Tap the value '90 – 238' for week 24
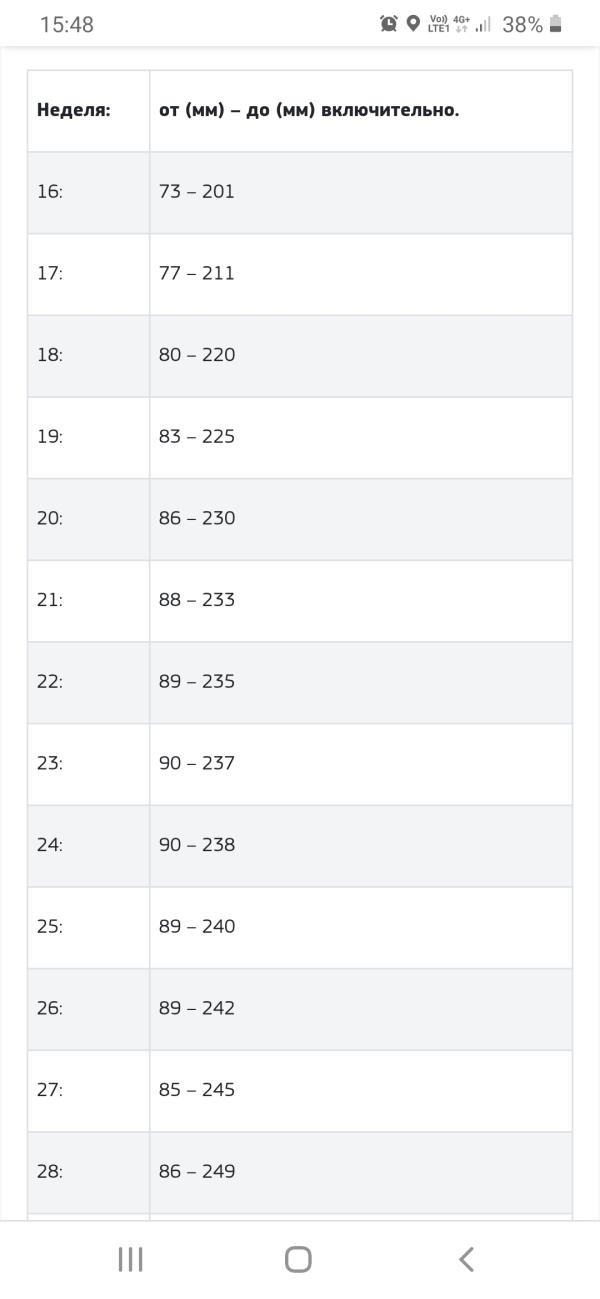600x1299 pixels. click(x=197, y=845)
